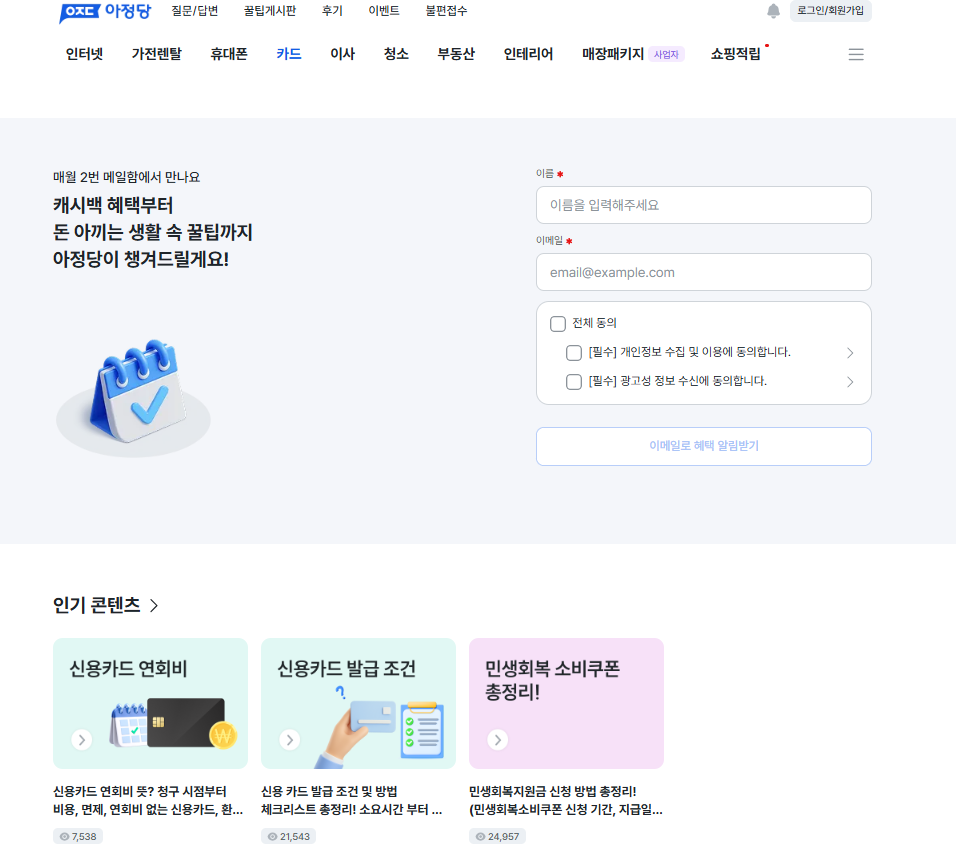Click arrow button on 신용카드 발급 조건 card
The width and height of the screenshot is (956, 860).
point(290,739)
